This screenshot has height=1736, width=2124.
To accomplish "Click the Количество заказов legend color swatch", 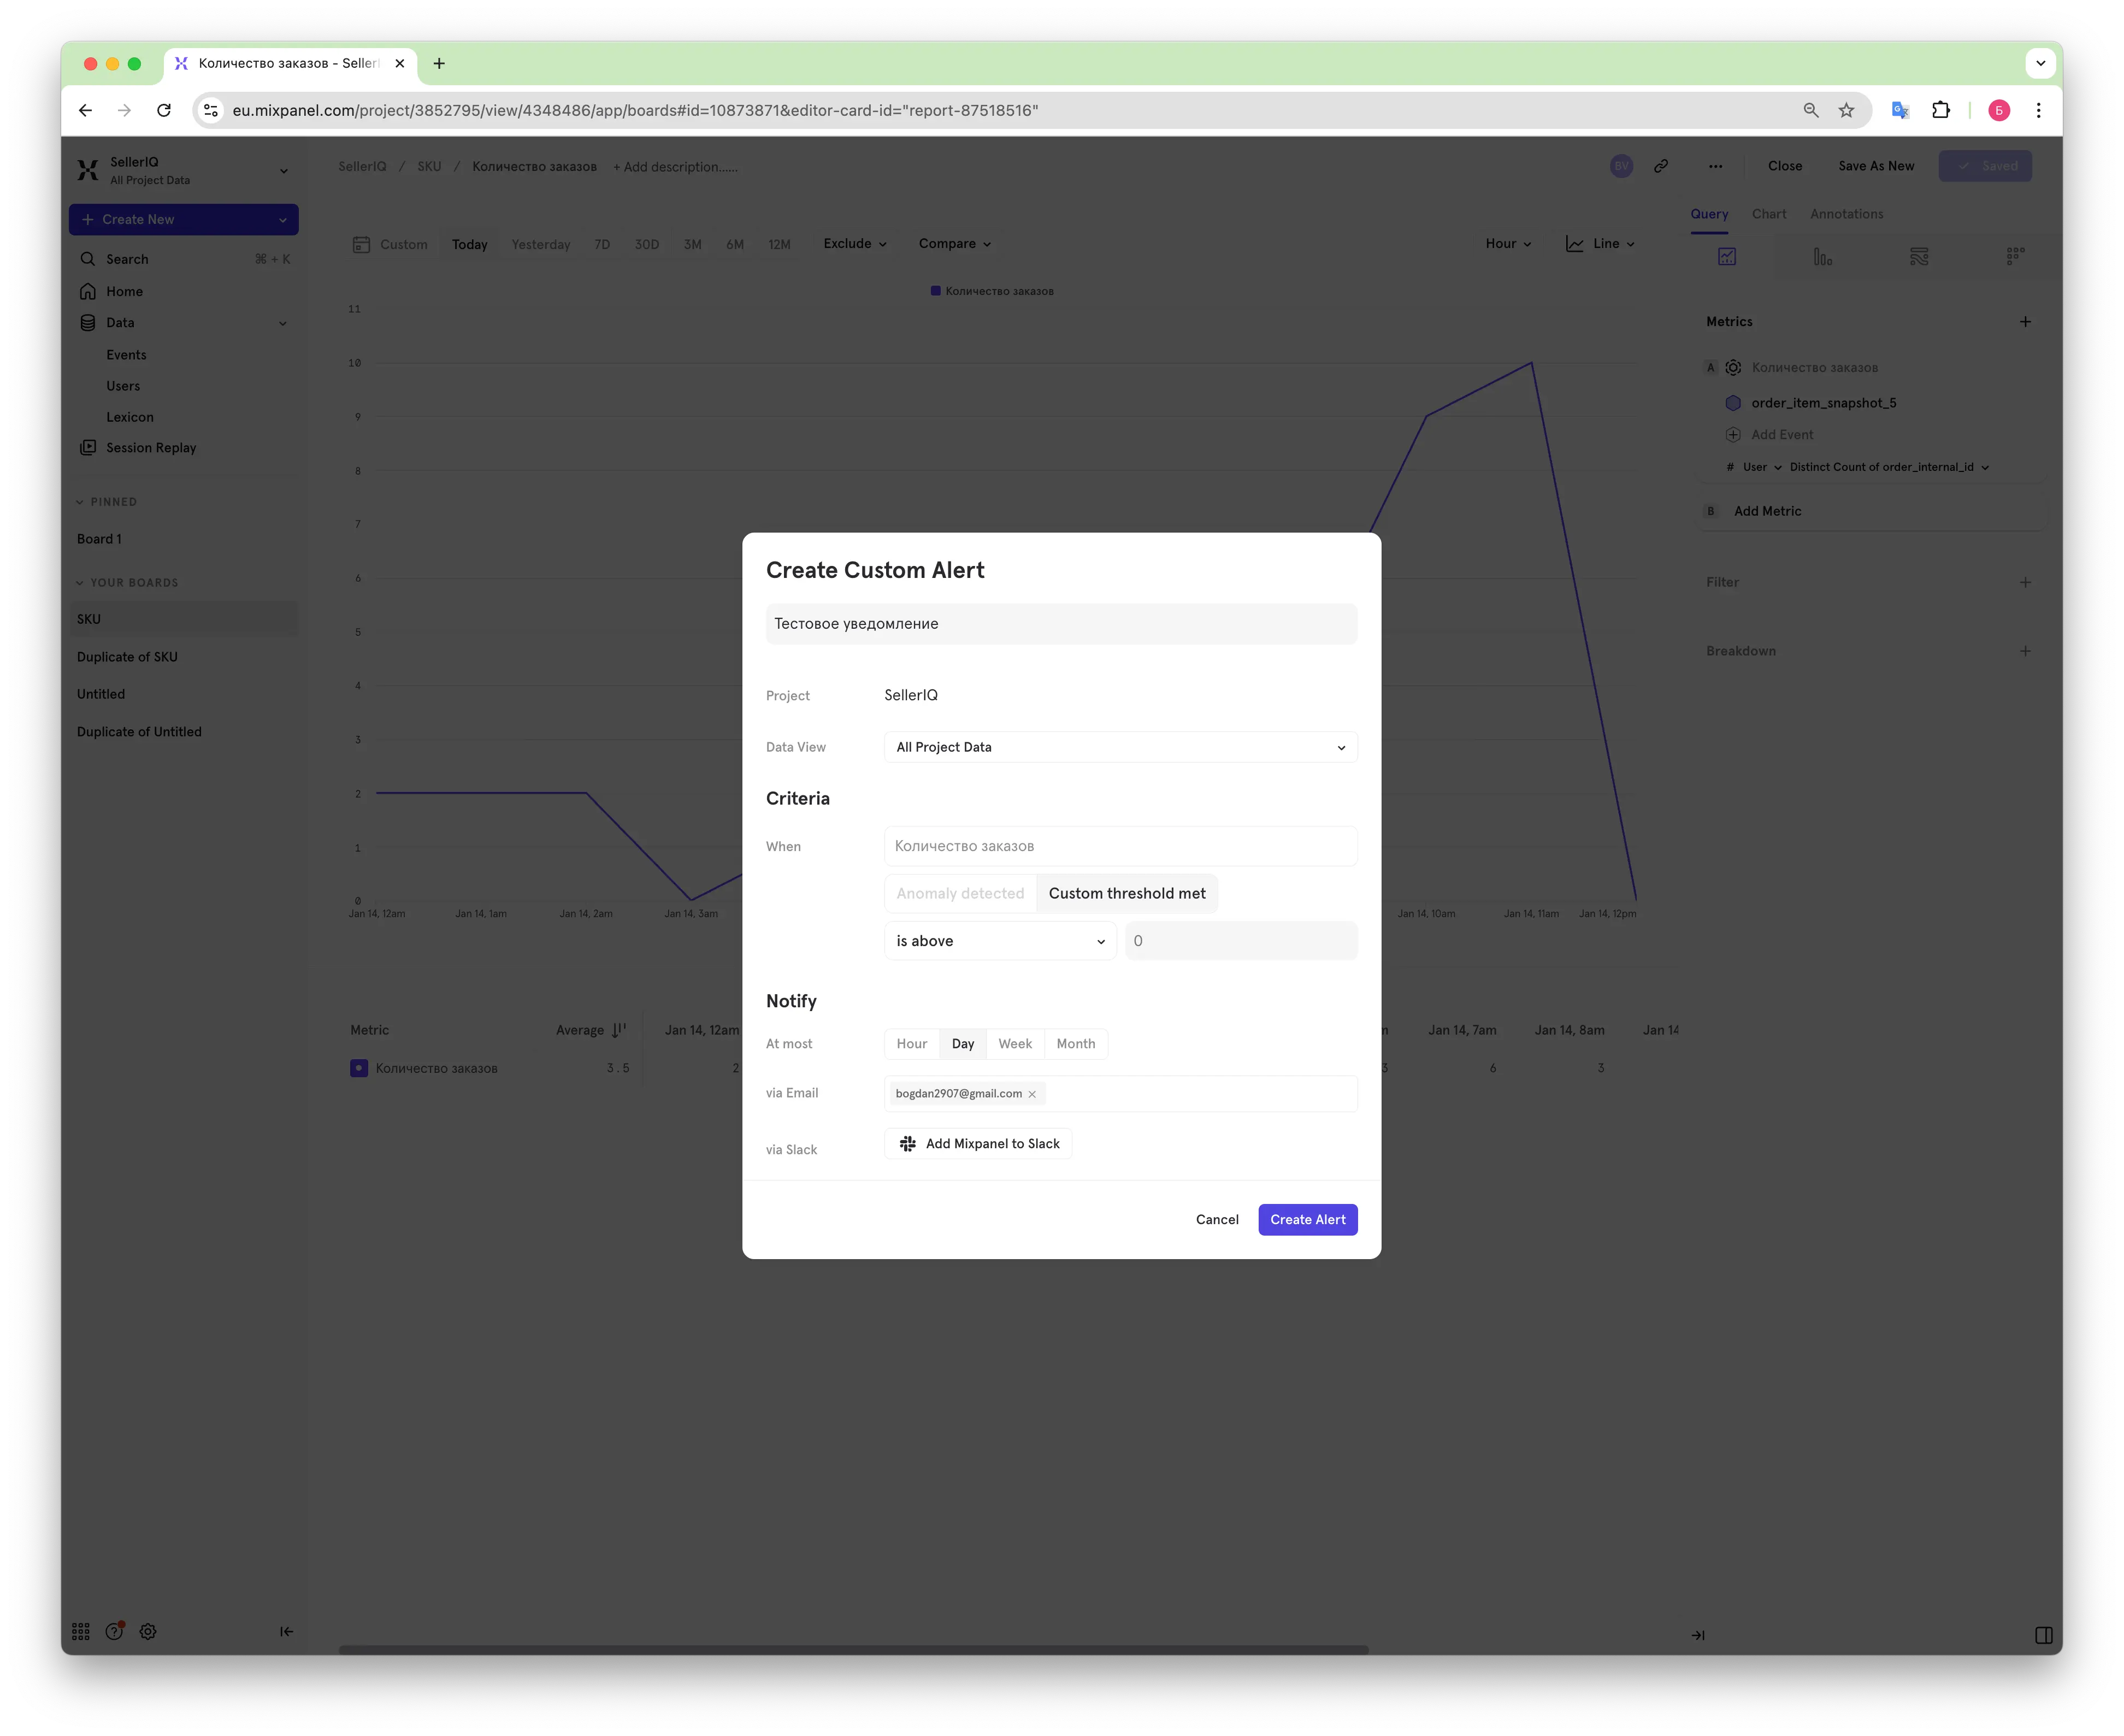I will (935, 291).
